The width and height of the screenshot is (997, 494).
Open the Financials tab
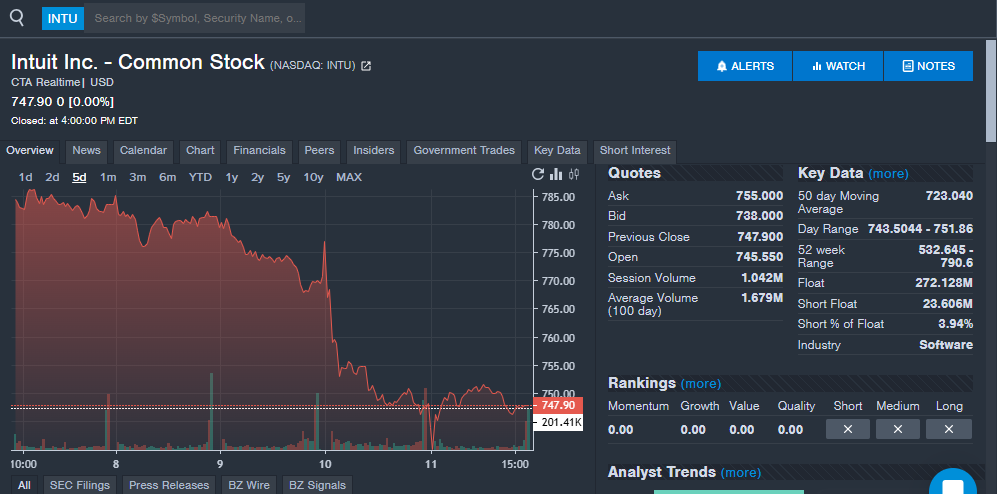coord(259,151)
